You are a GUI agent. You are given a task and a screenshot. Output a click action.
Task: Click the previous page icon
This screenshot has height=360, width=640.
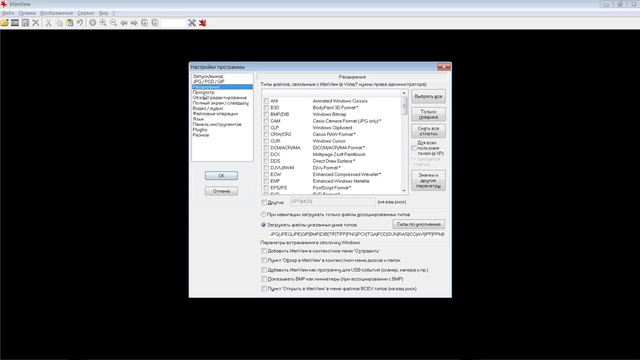(x=144, y=23)
